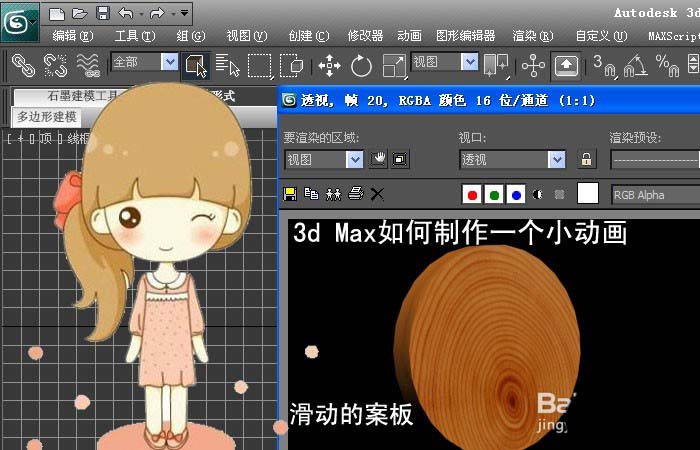Open the Select by Name tool
This screenshot has width=700, height=450.
point(228,65)
